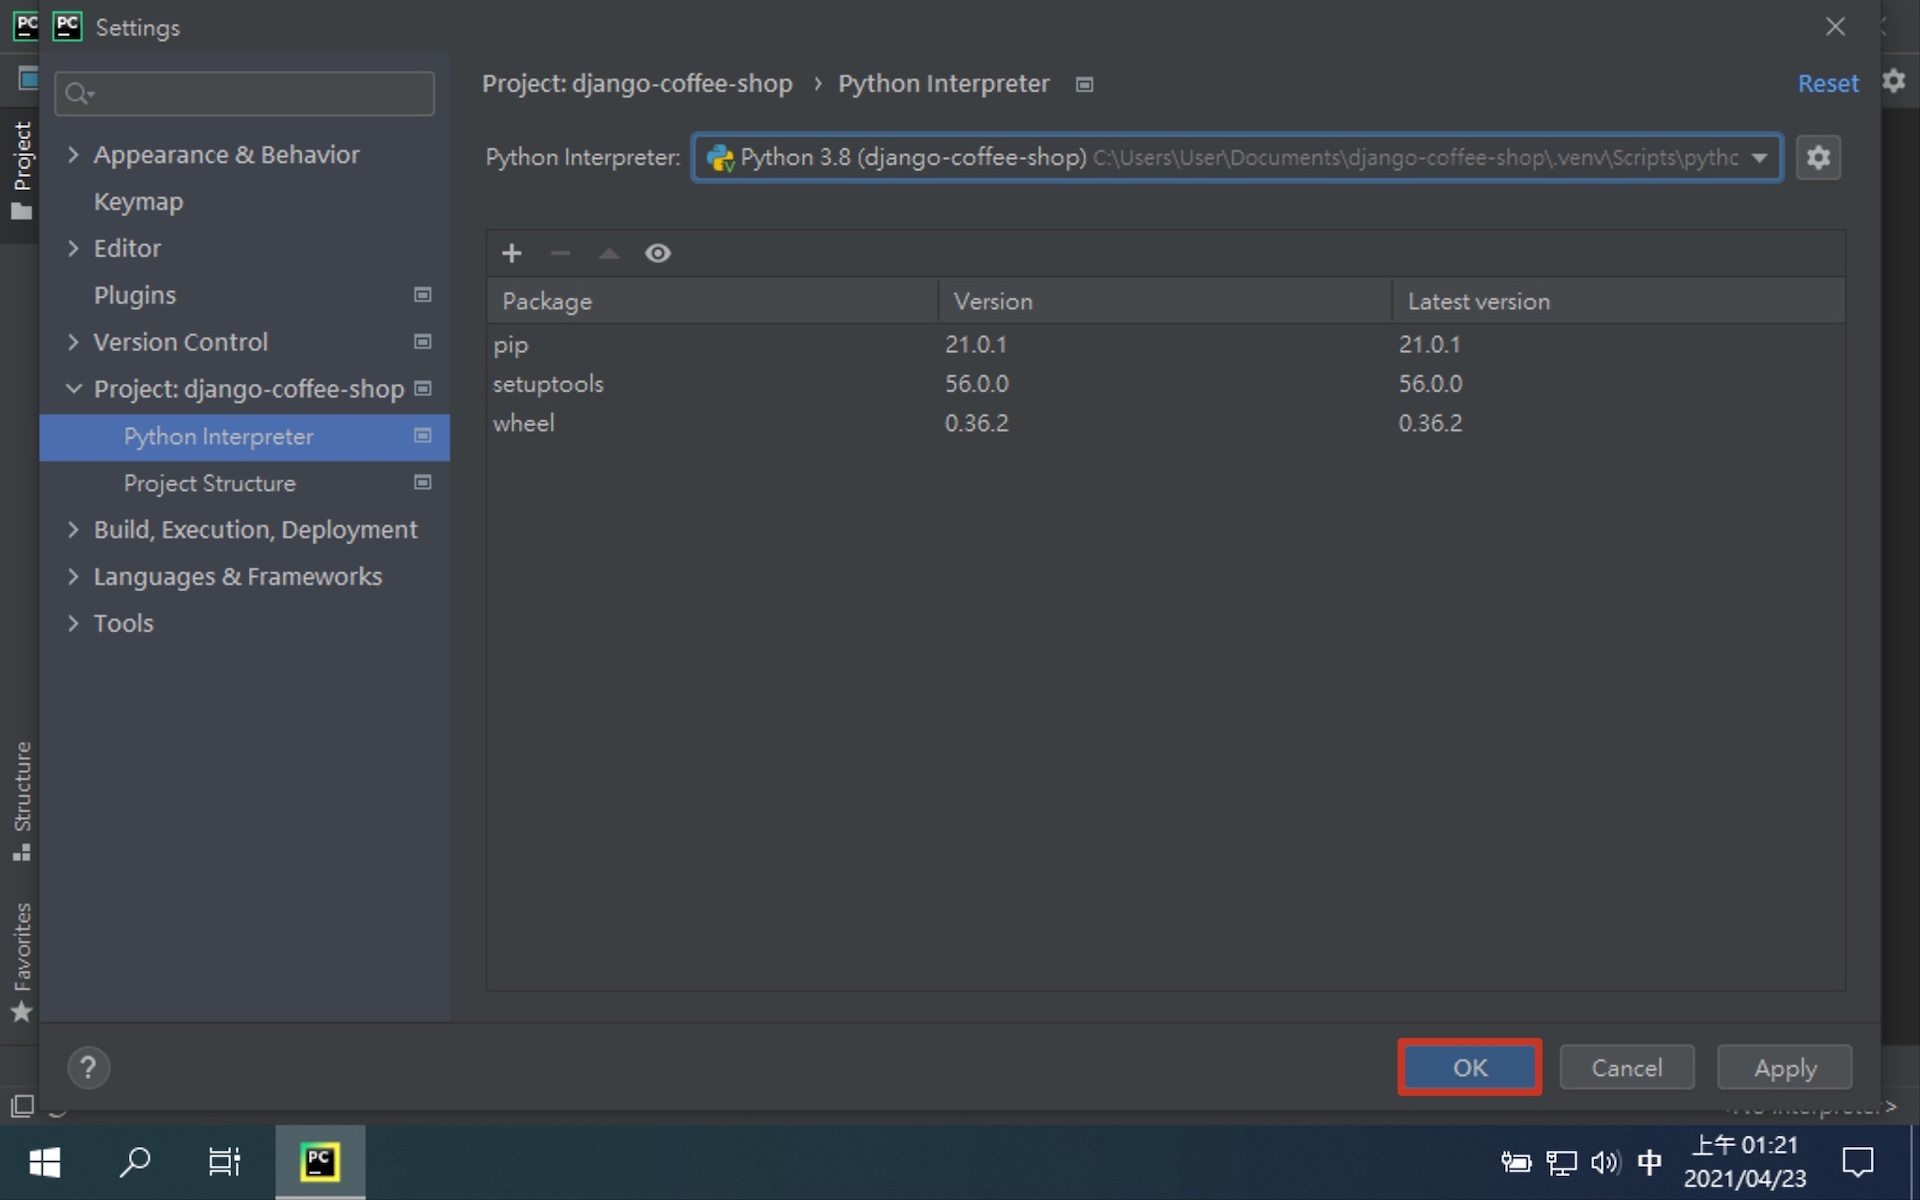Click the settings search field
Image resolution: width=1920 pixels, height=1200 pixels.
(x=245, y=94)
